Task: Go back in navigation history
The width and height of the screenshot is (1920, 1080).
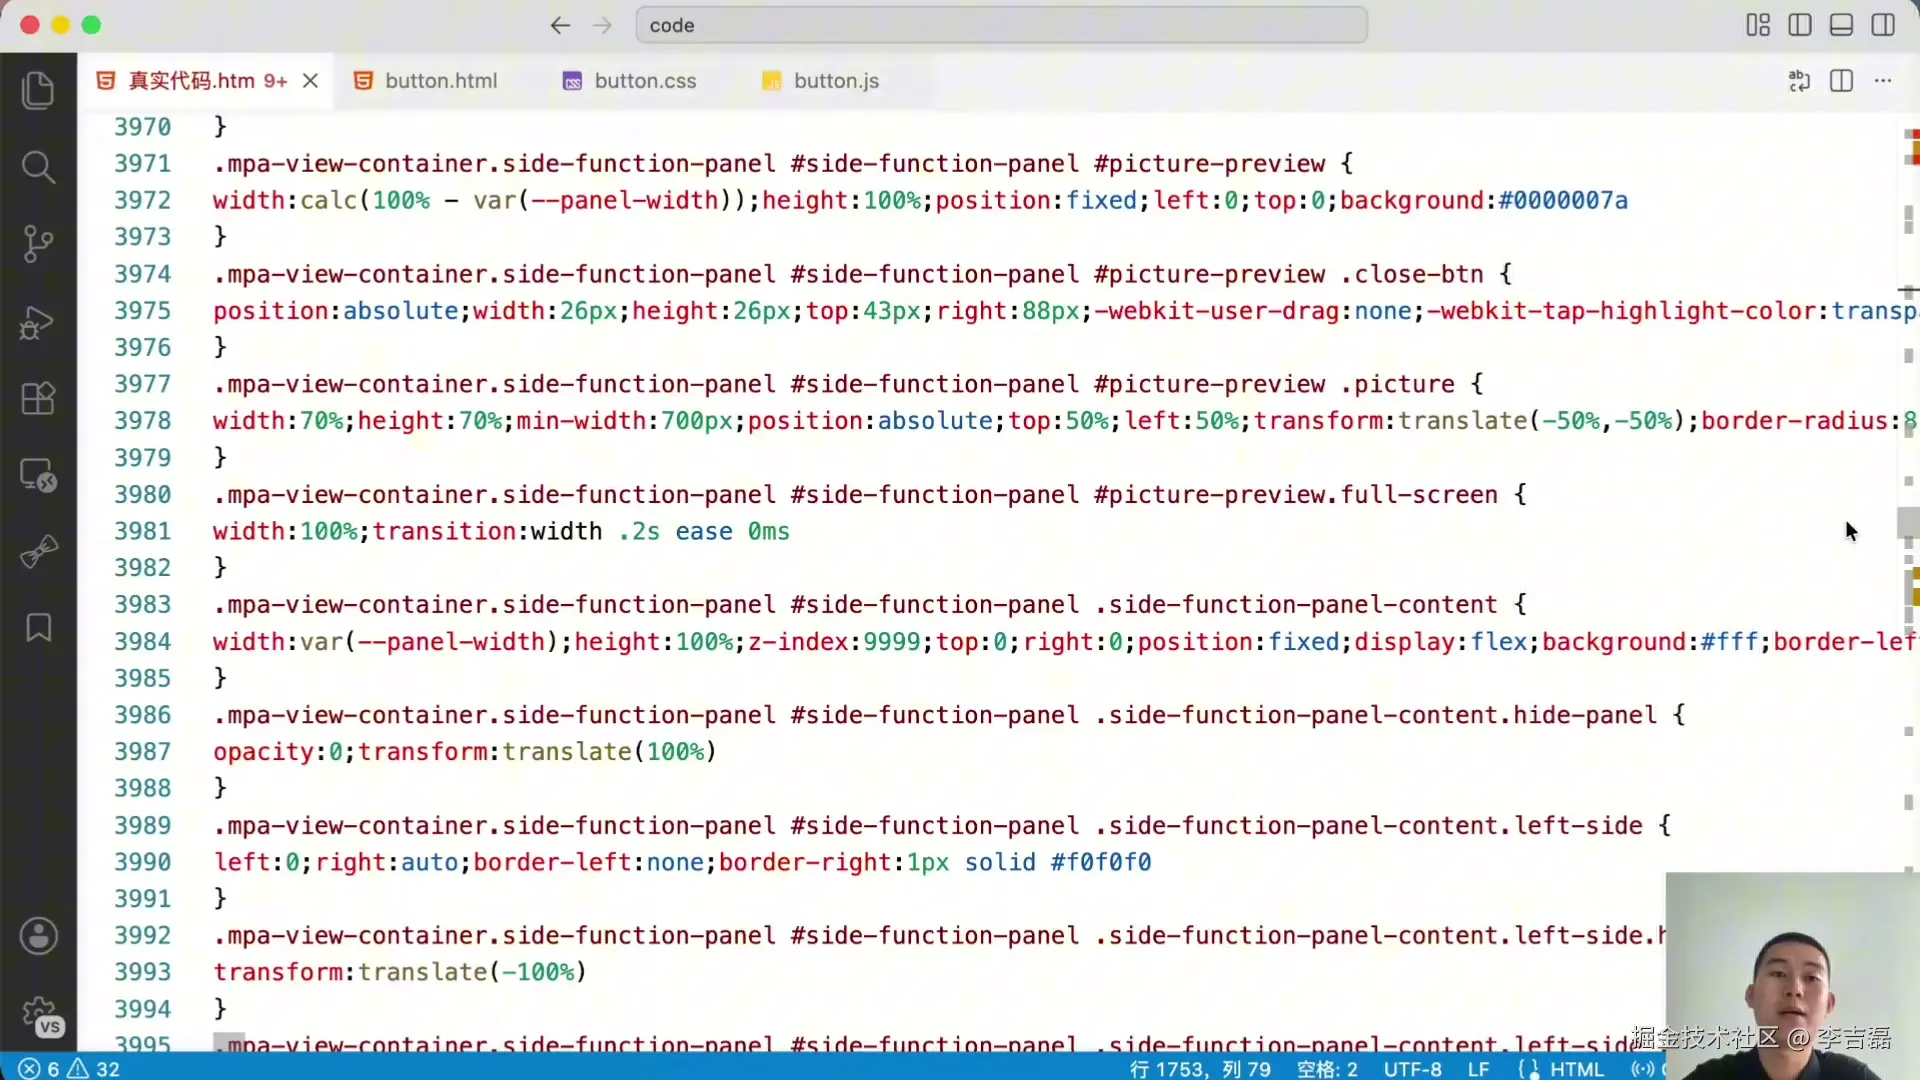Action: pyautogui.click(x=560, y=26)
